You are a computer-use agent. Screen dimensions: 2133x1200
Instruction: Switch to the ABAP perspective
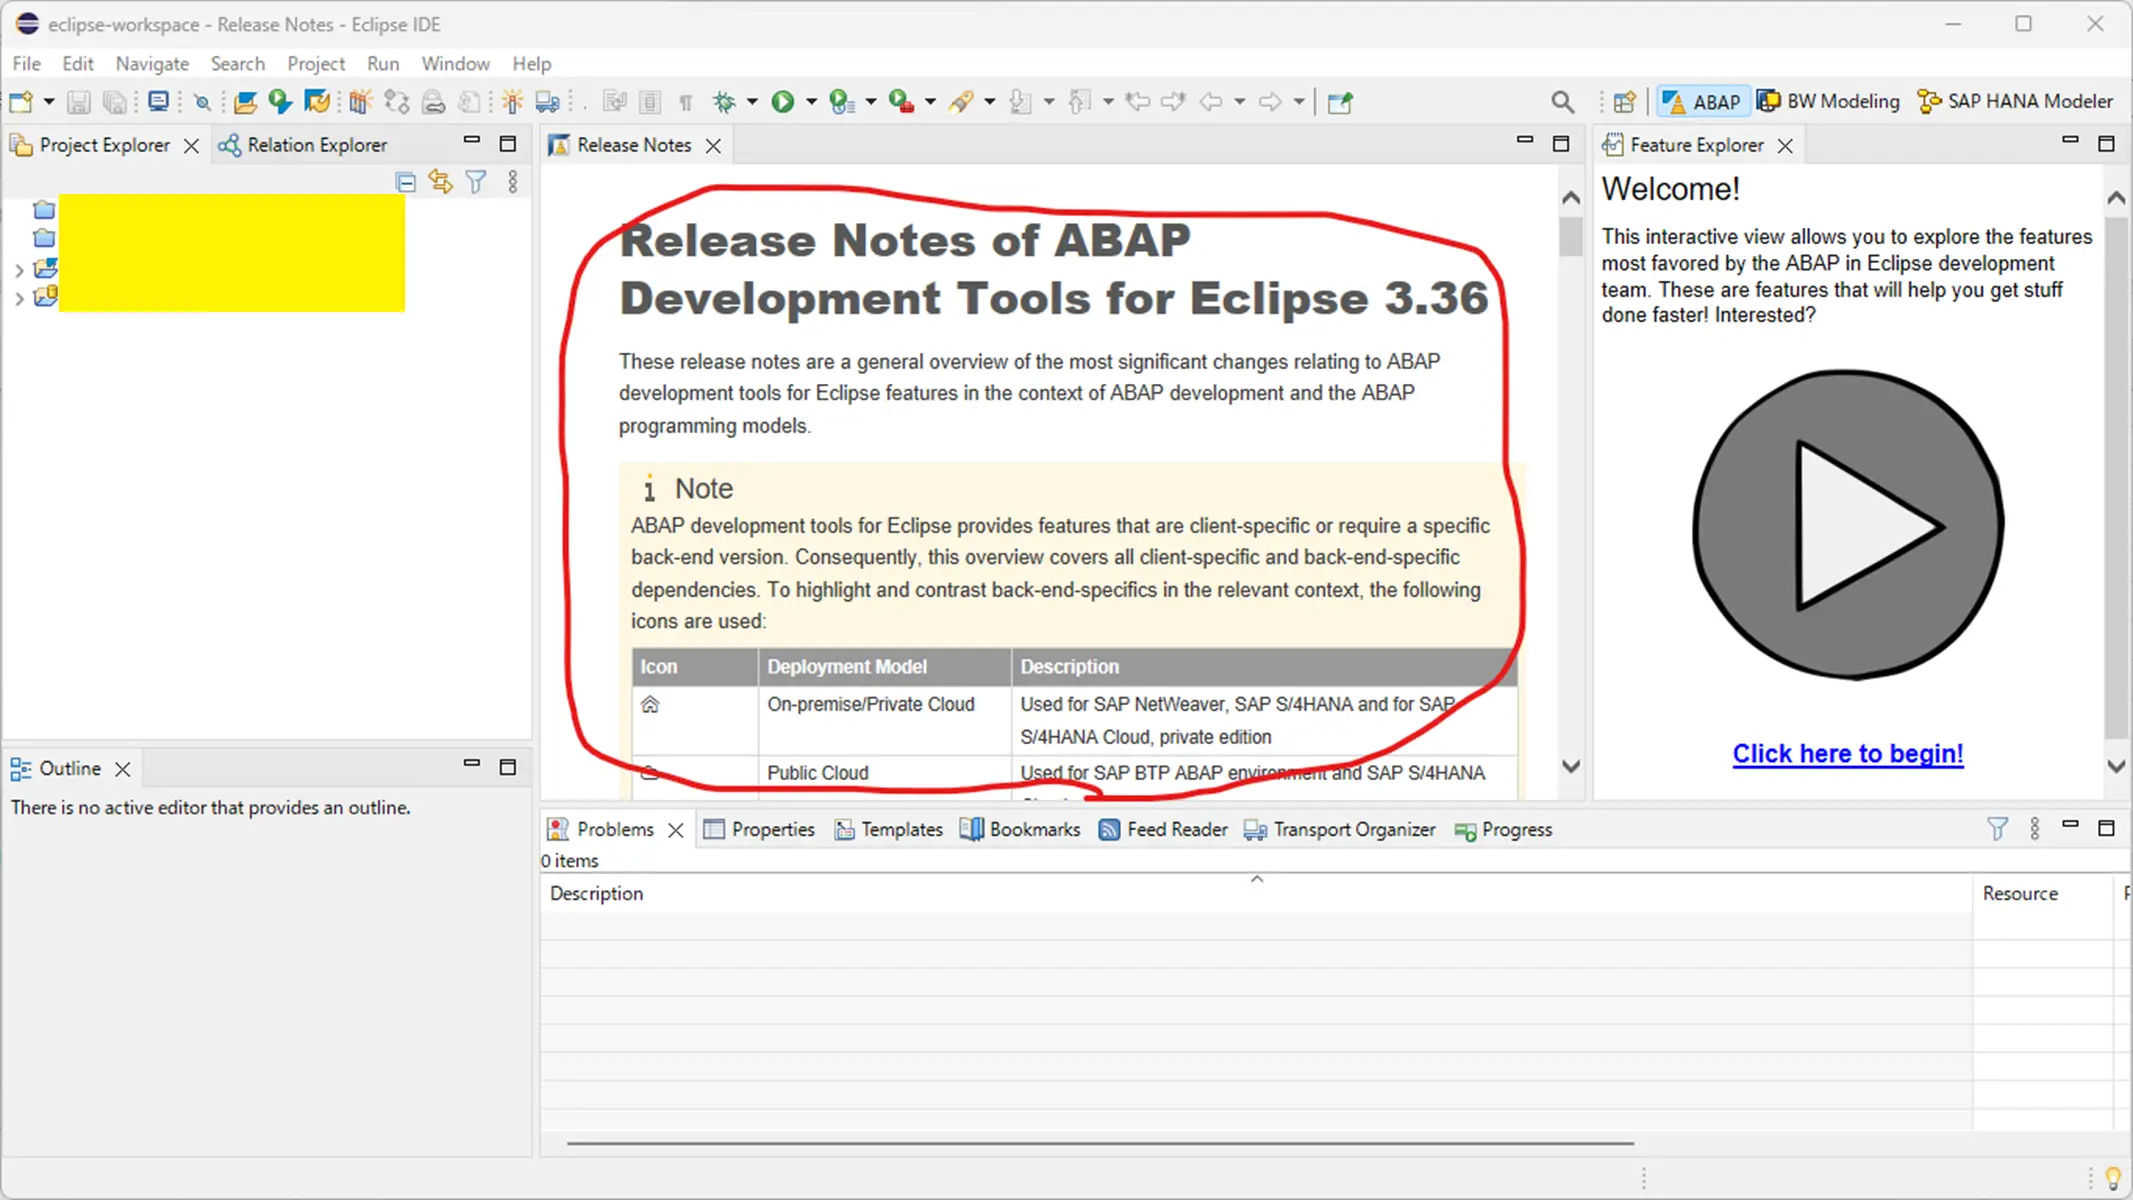(1702, 101)
